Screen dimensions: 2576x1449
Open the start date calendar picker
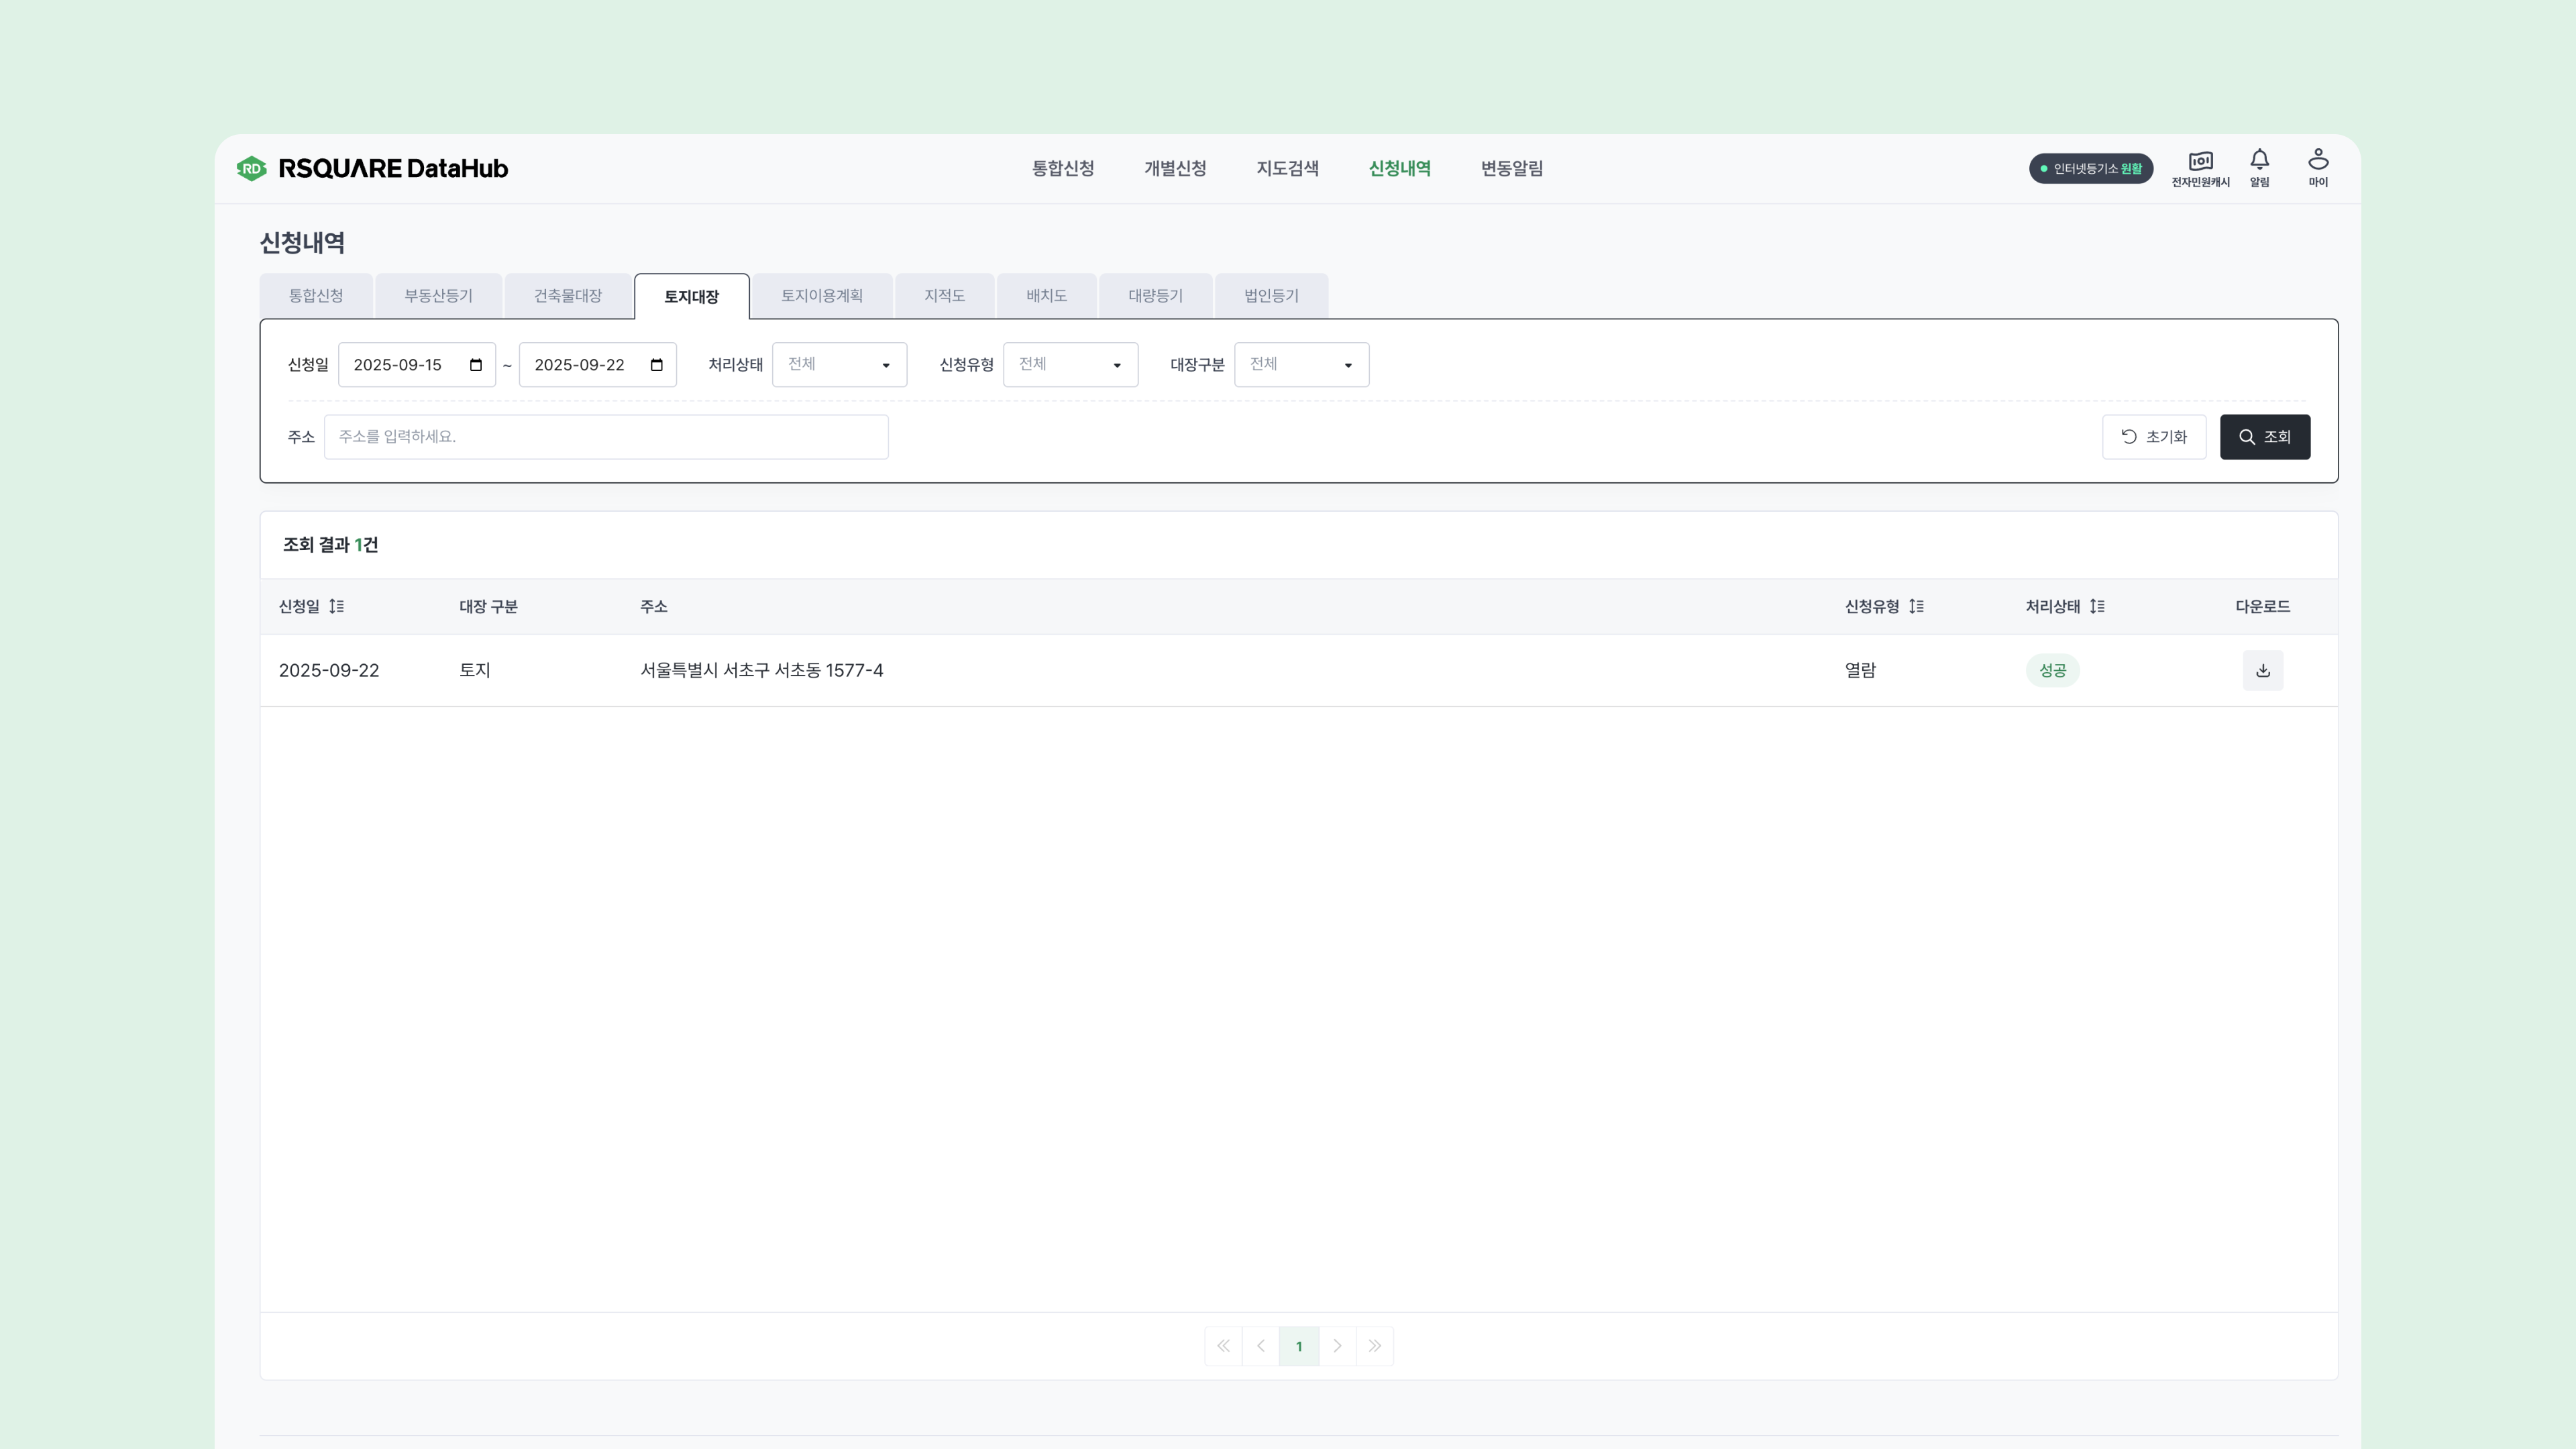coord(476,365)
